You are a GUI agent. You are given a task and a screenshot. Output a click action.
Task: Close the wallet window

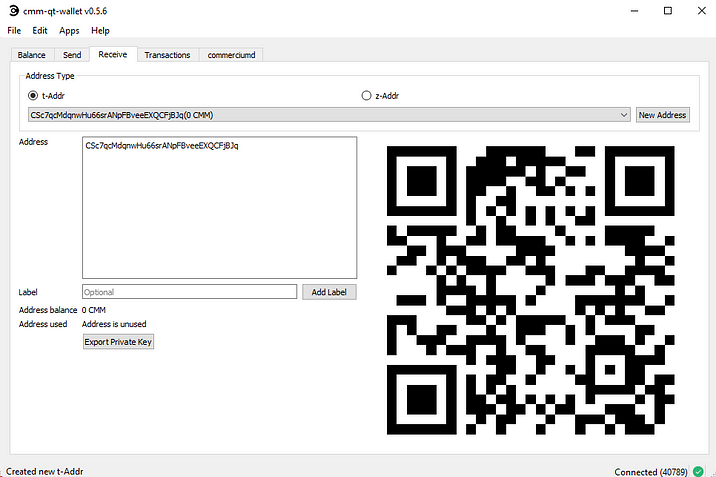(x=702, y=11)
